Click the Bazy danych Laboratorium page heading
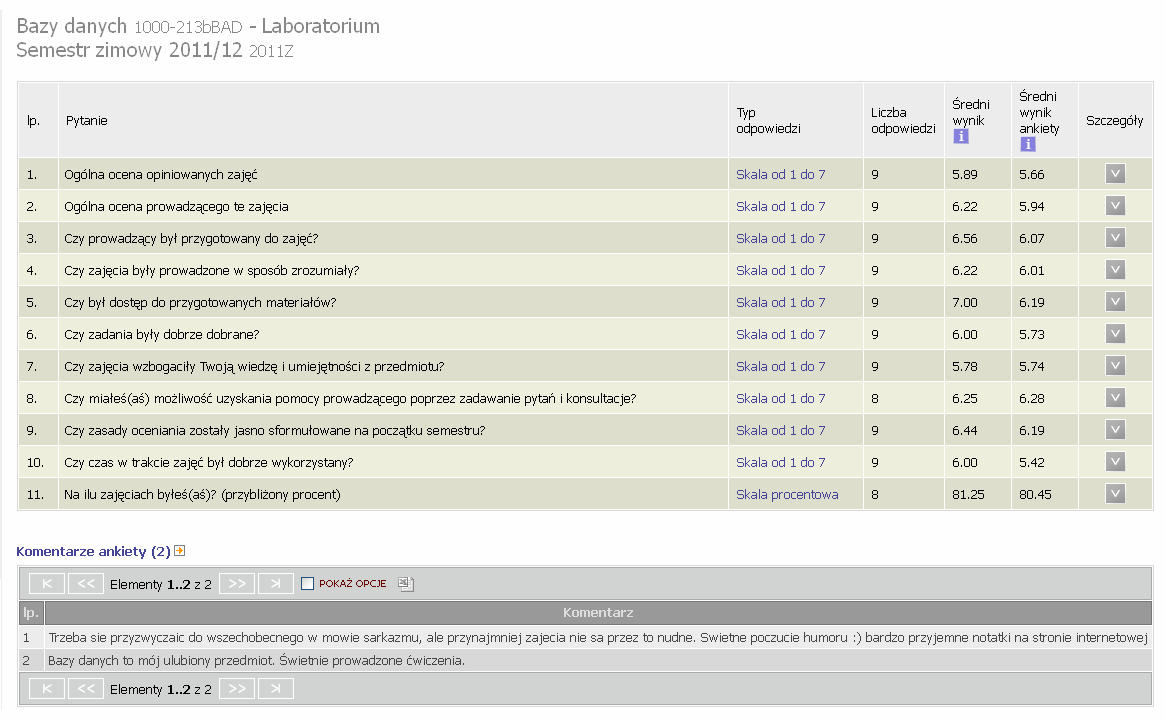The height and width of the screenshot is (720, 1166). (x=198, y=26)
